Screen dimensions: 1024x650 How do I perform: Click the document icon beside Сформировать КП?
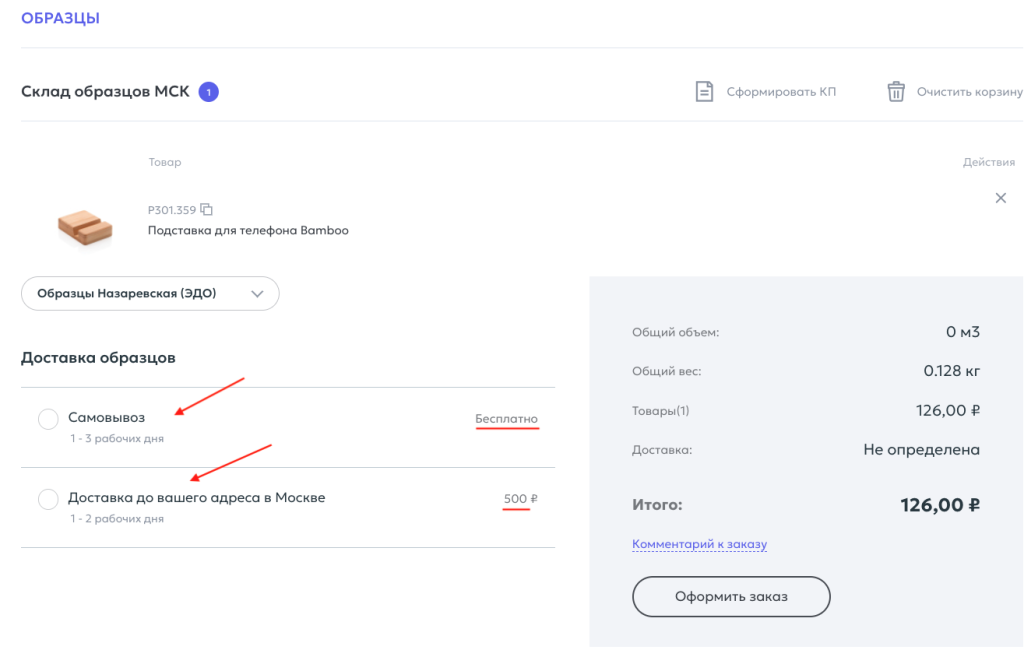pyautogui.click(x=705, y=92)
